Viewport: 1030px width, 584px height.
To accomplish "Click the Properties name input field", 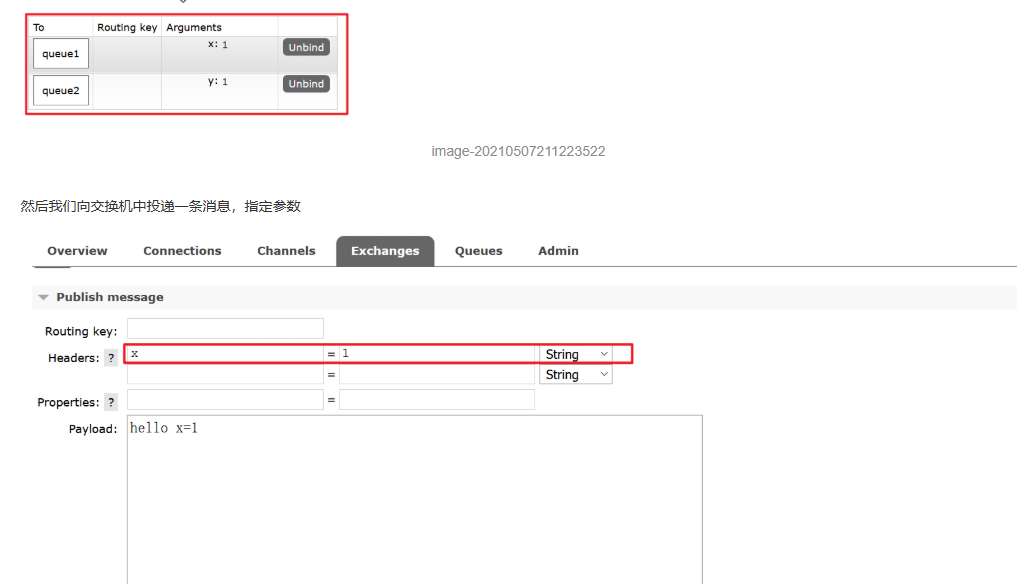I will click(x=225, y=399).
